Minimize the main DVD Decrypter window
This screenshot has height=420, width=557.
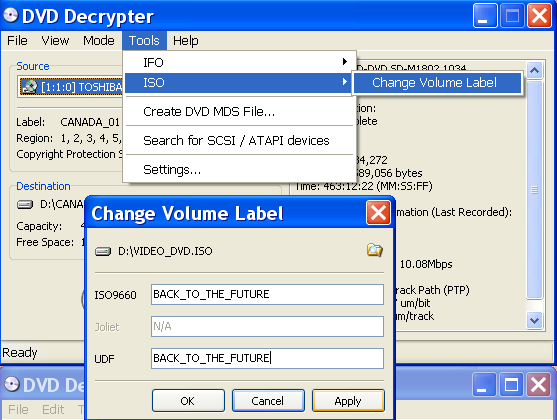coord(485,16)
